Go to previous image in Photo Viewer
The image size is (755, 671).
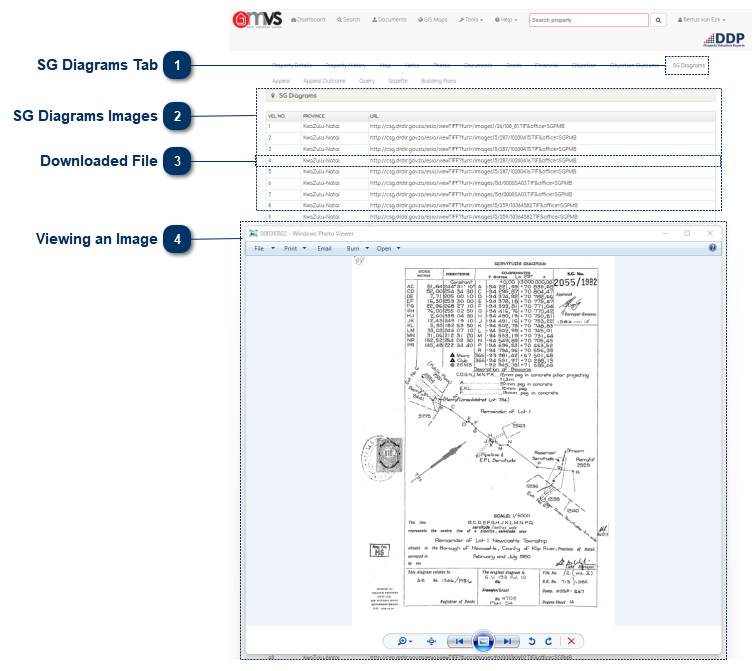459,641
